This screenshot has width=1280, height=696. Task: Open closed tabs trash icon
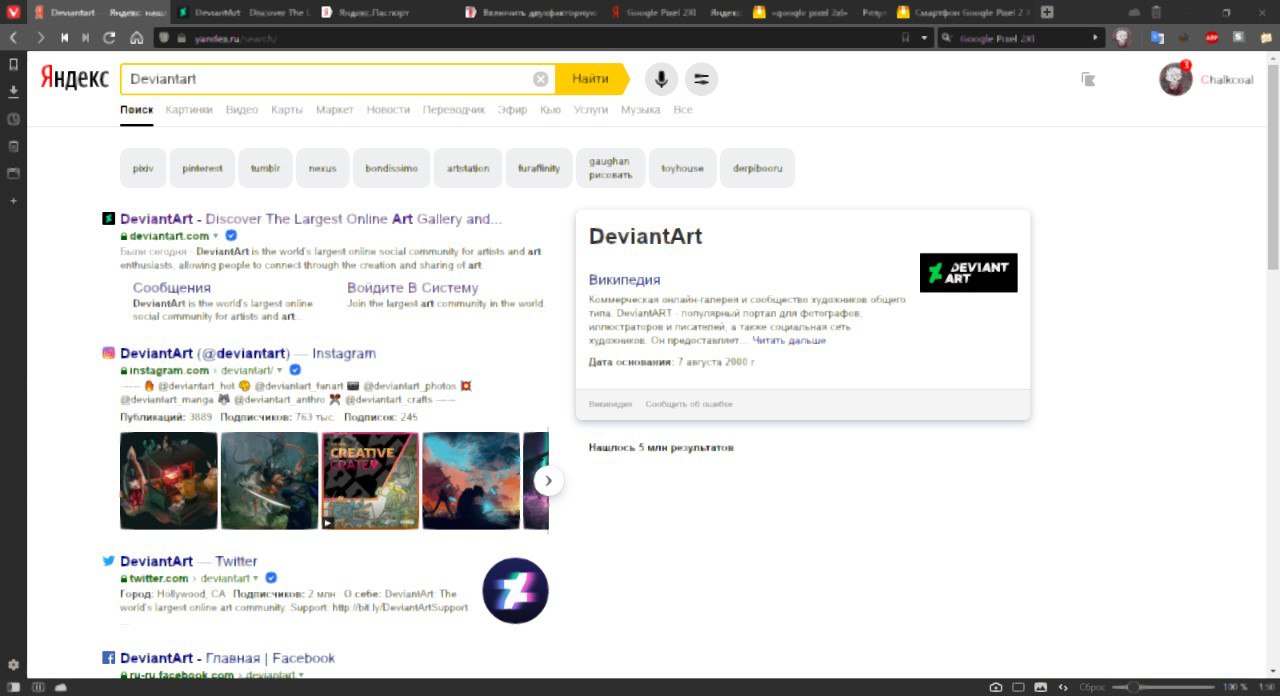pos(1156,12)
